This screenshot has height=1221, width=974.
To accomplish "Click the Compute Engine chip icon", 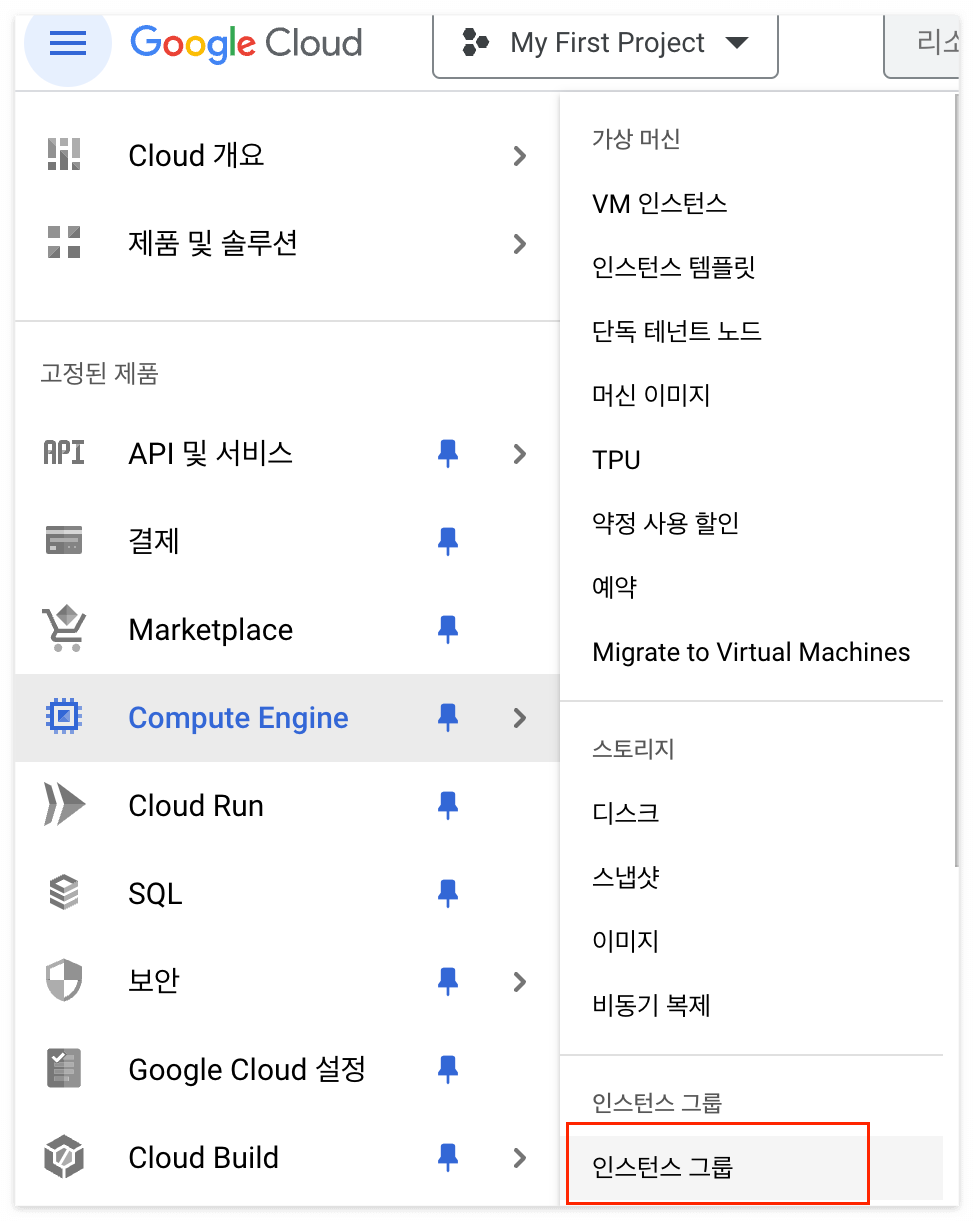I will (64, 717).
